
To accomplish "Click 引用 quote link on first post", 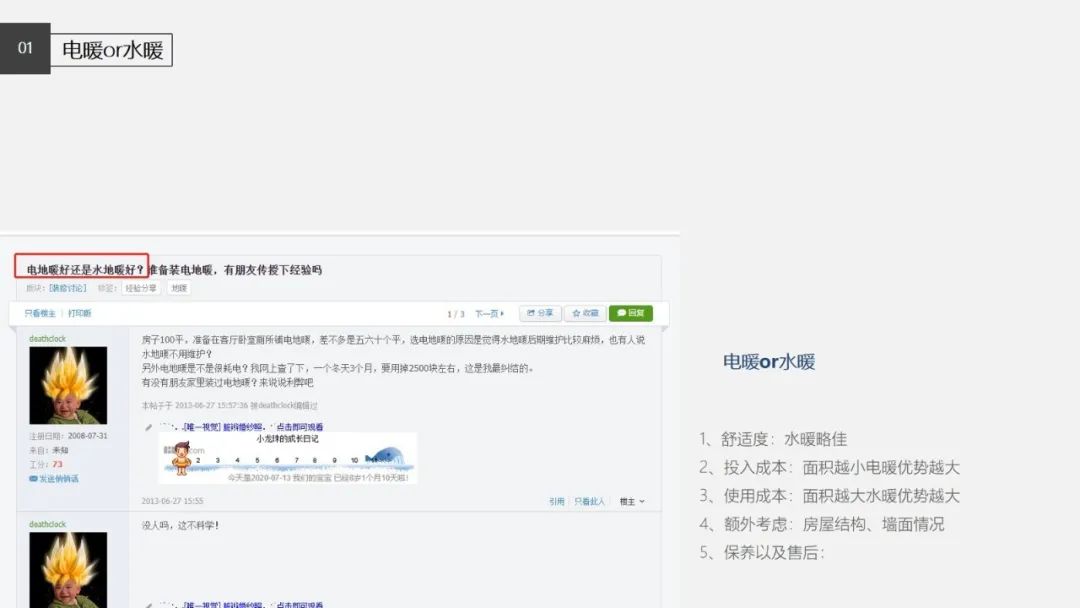I will (x=557, y=501).
